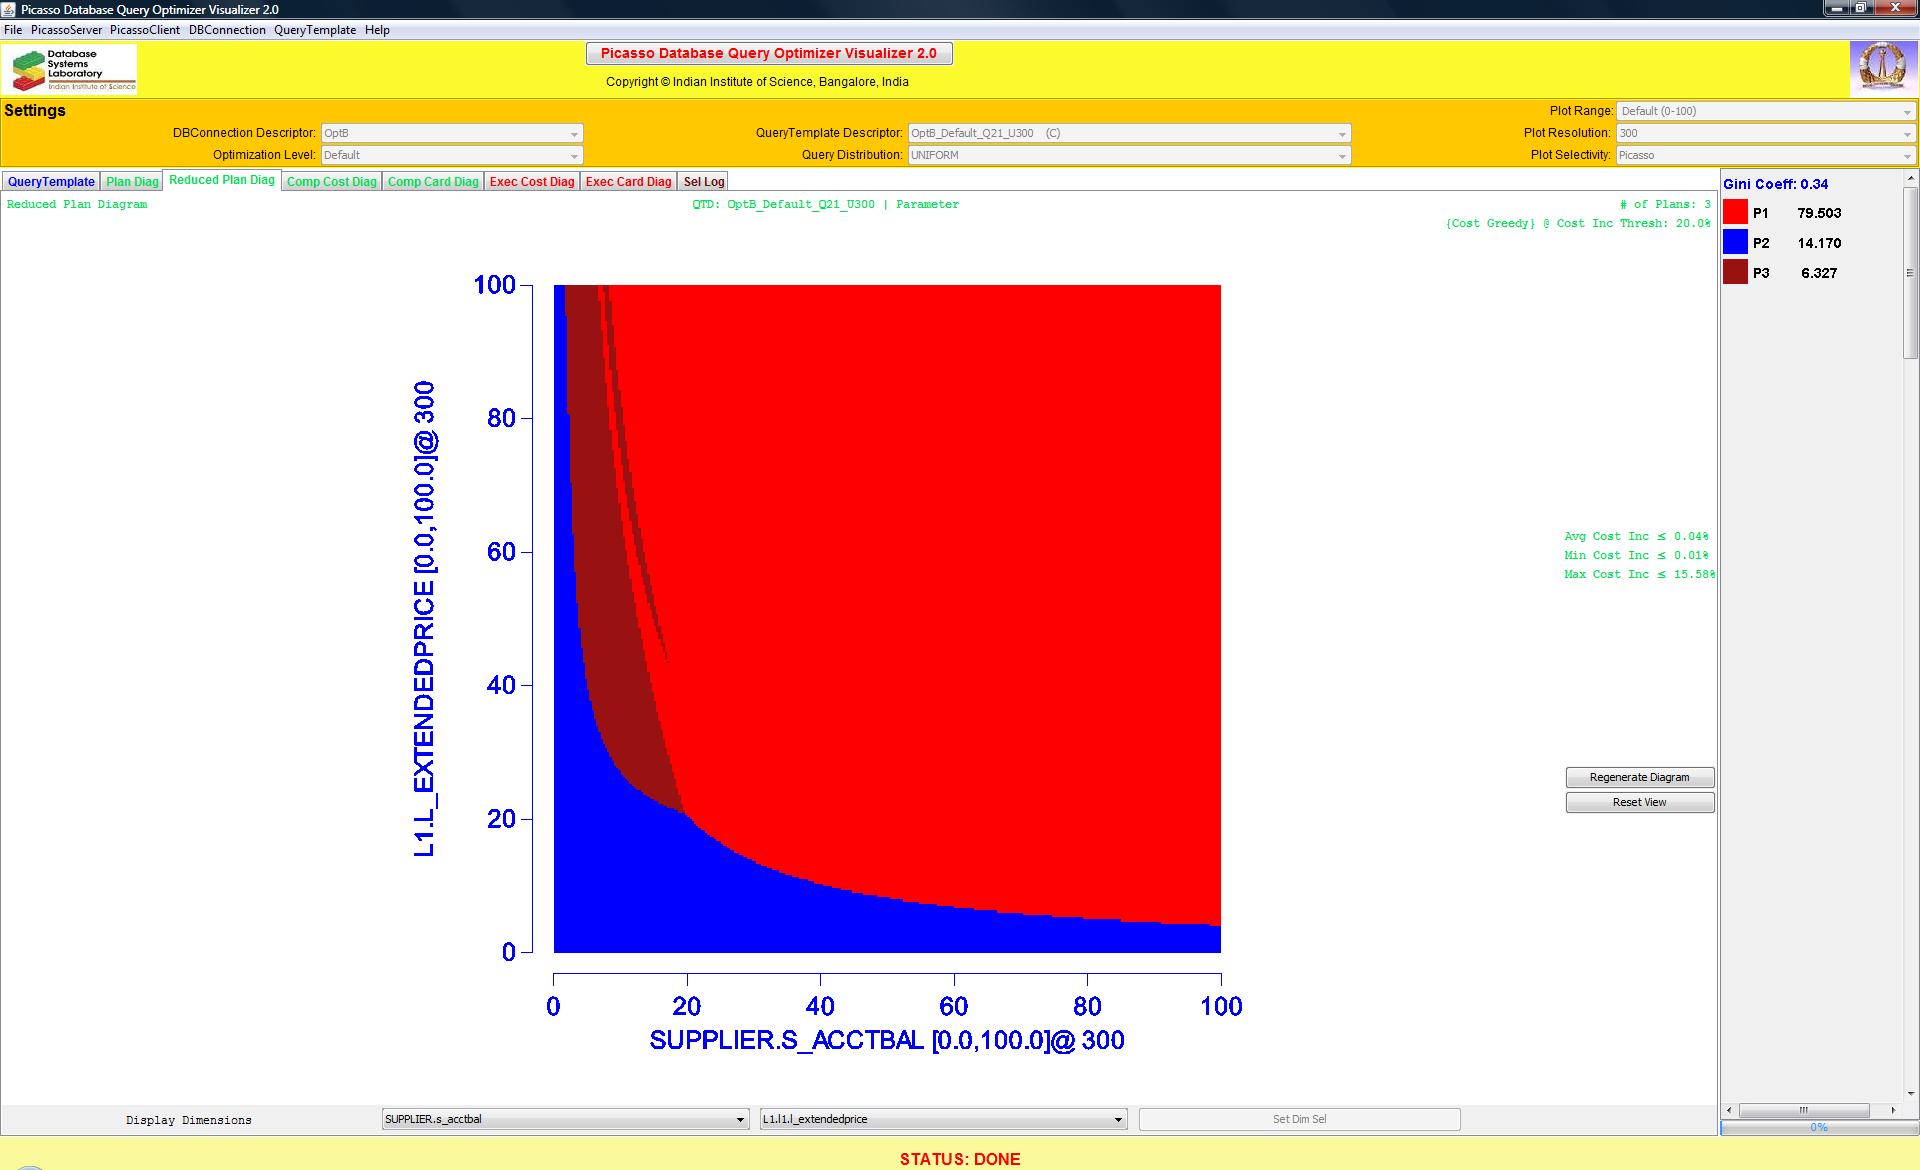Click the dark red P3 plan swatch

(x=1735, y=272)
